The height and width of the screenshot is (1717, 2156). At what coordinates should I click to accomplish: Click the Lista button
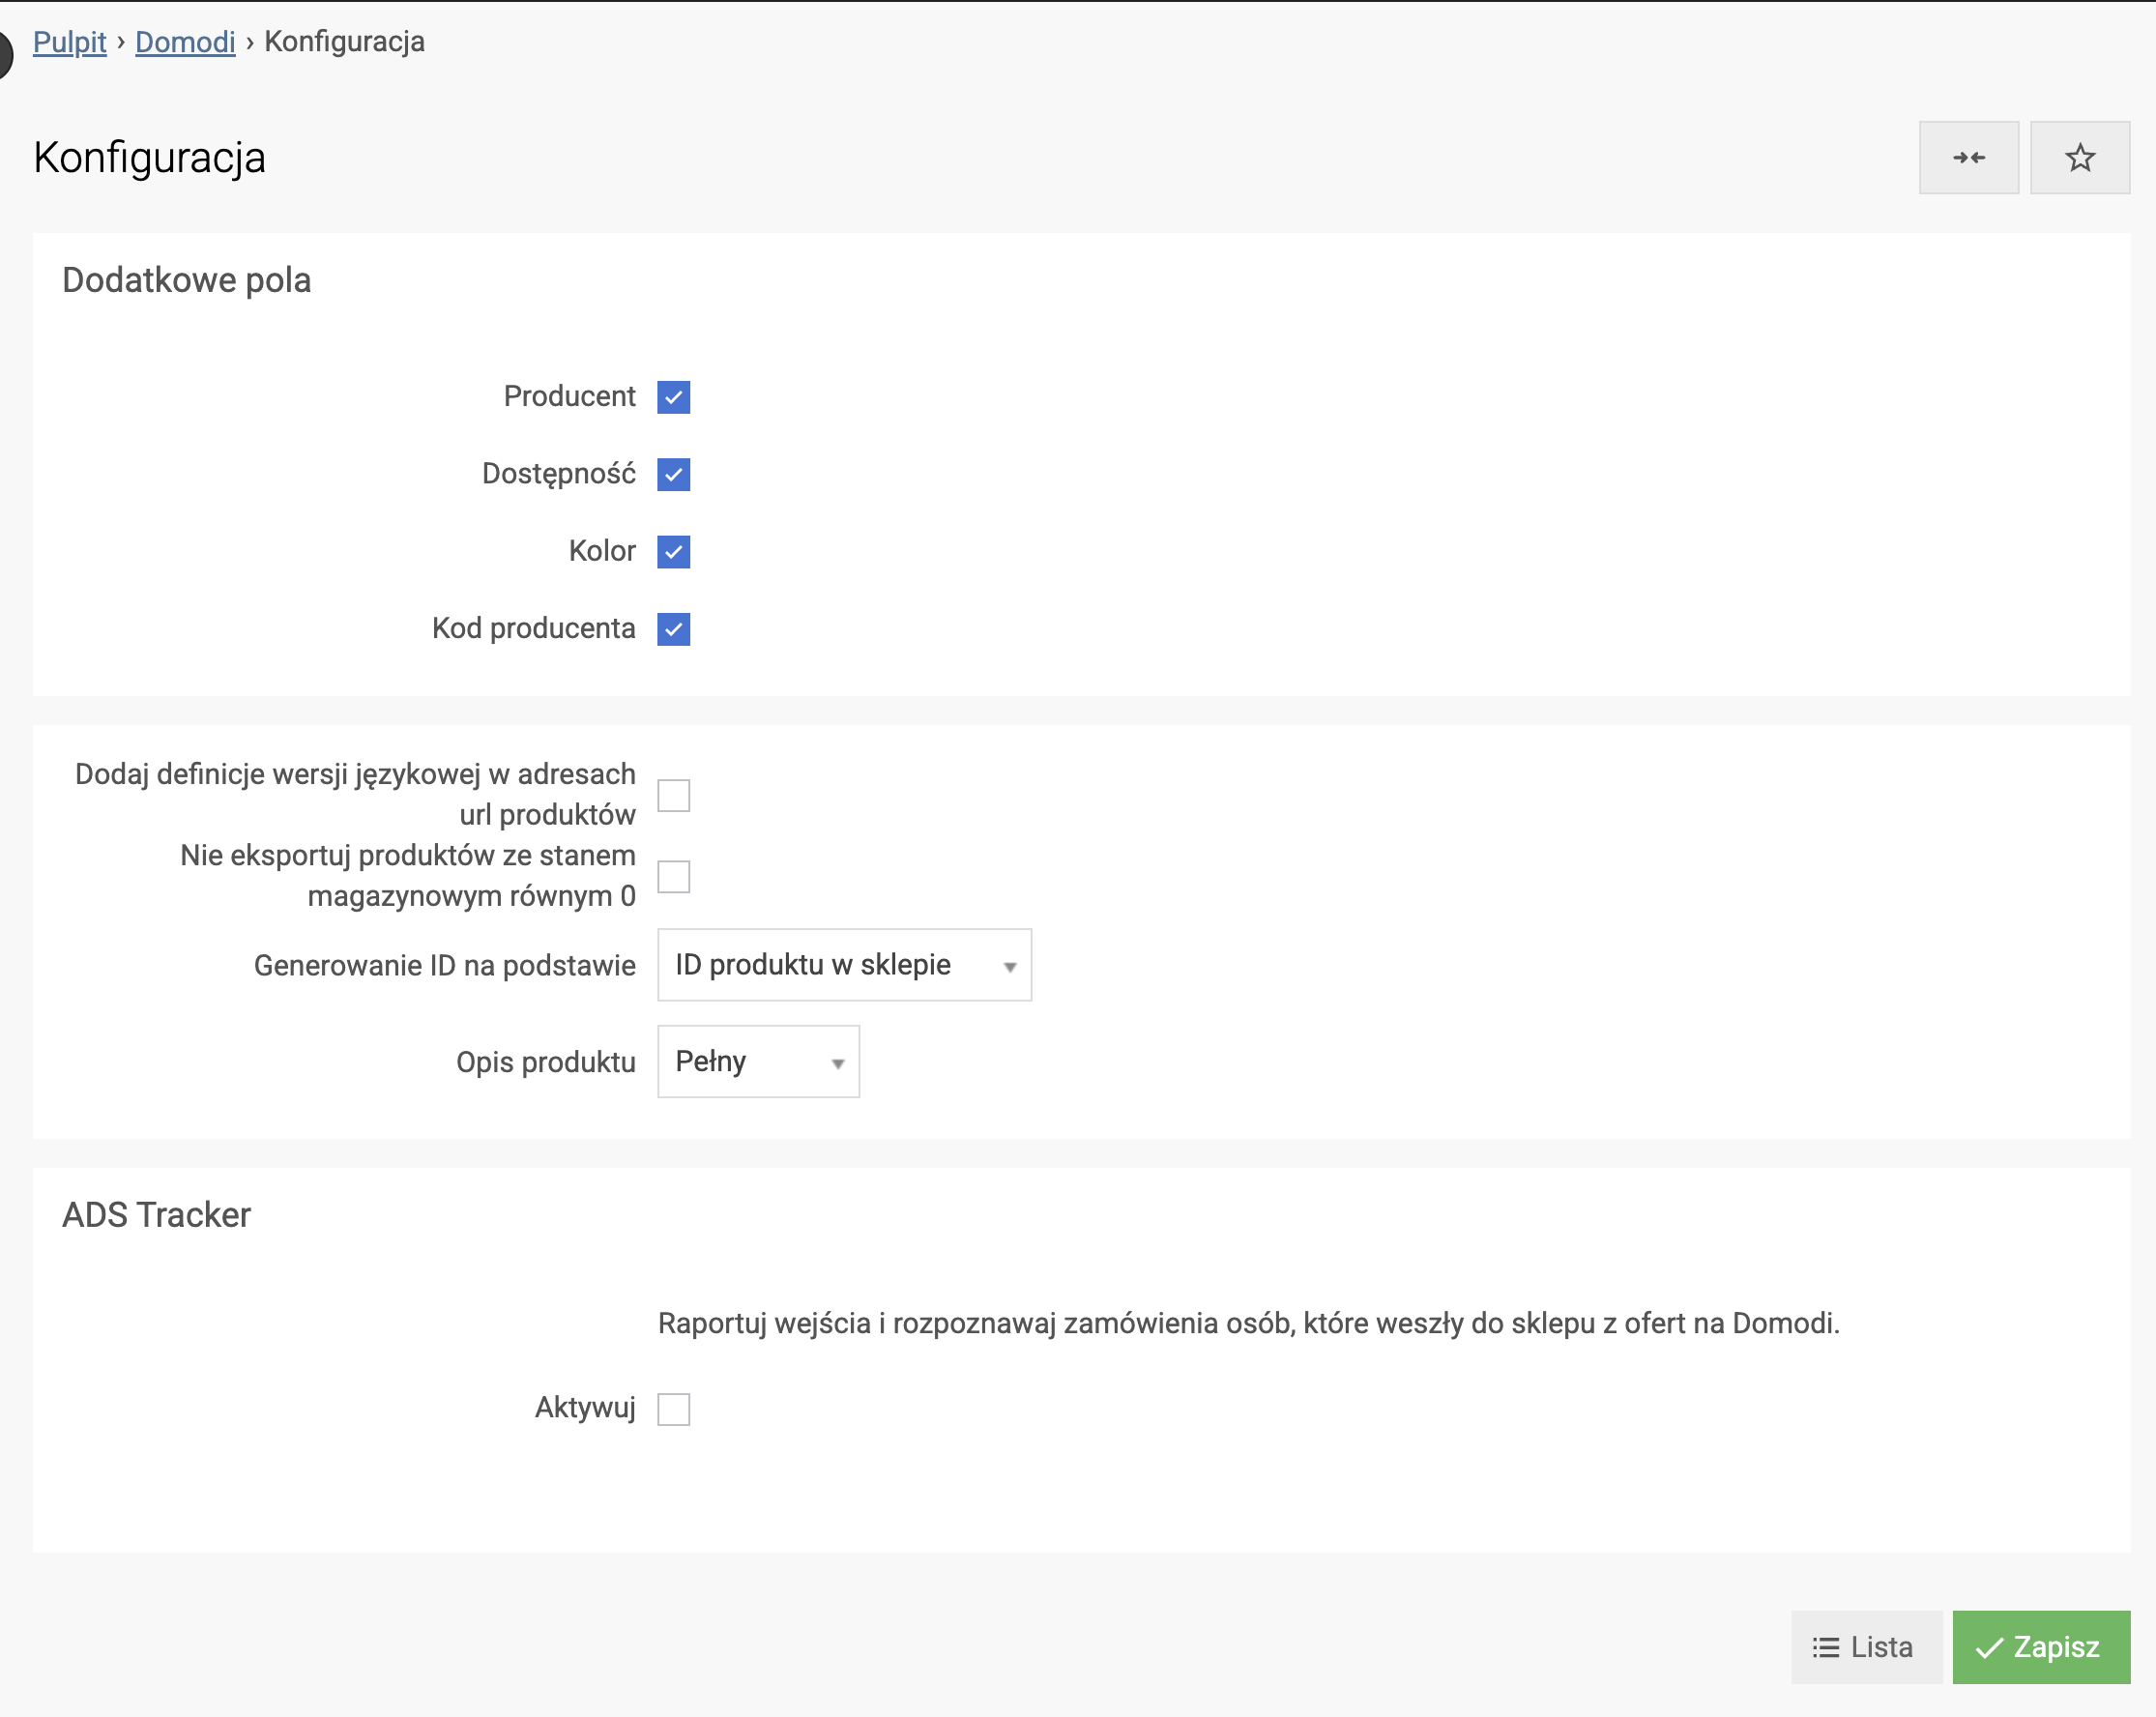(x=1865, y=1647)
